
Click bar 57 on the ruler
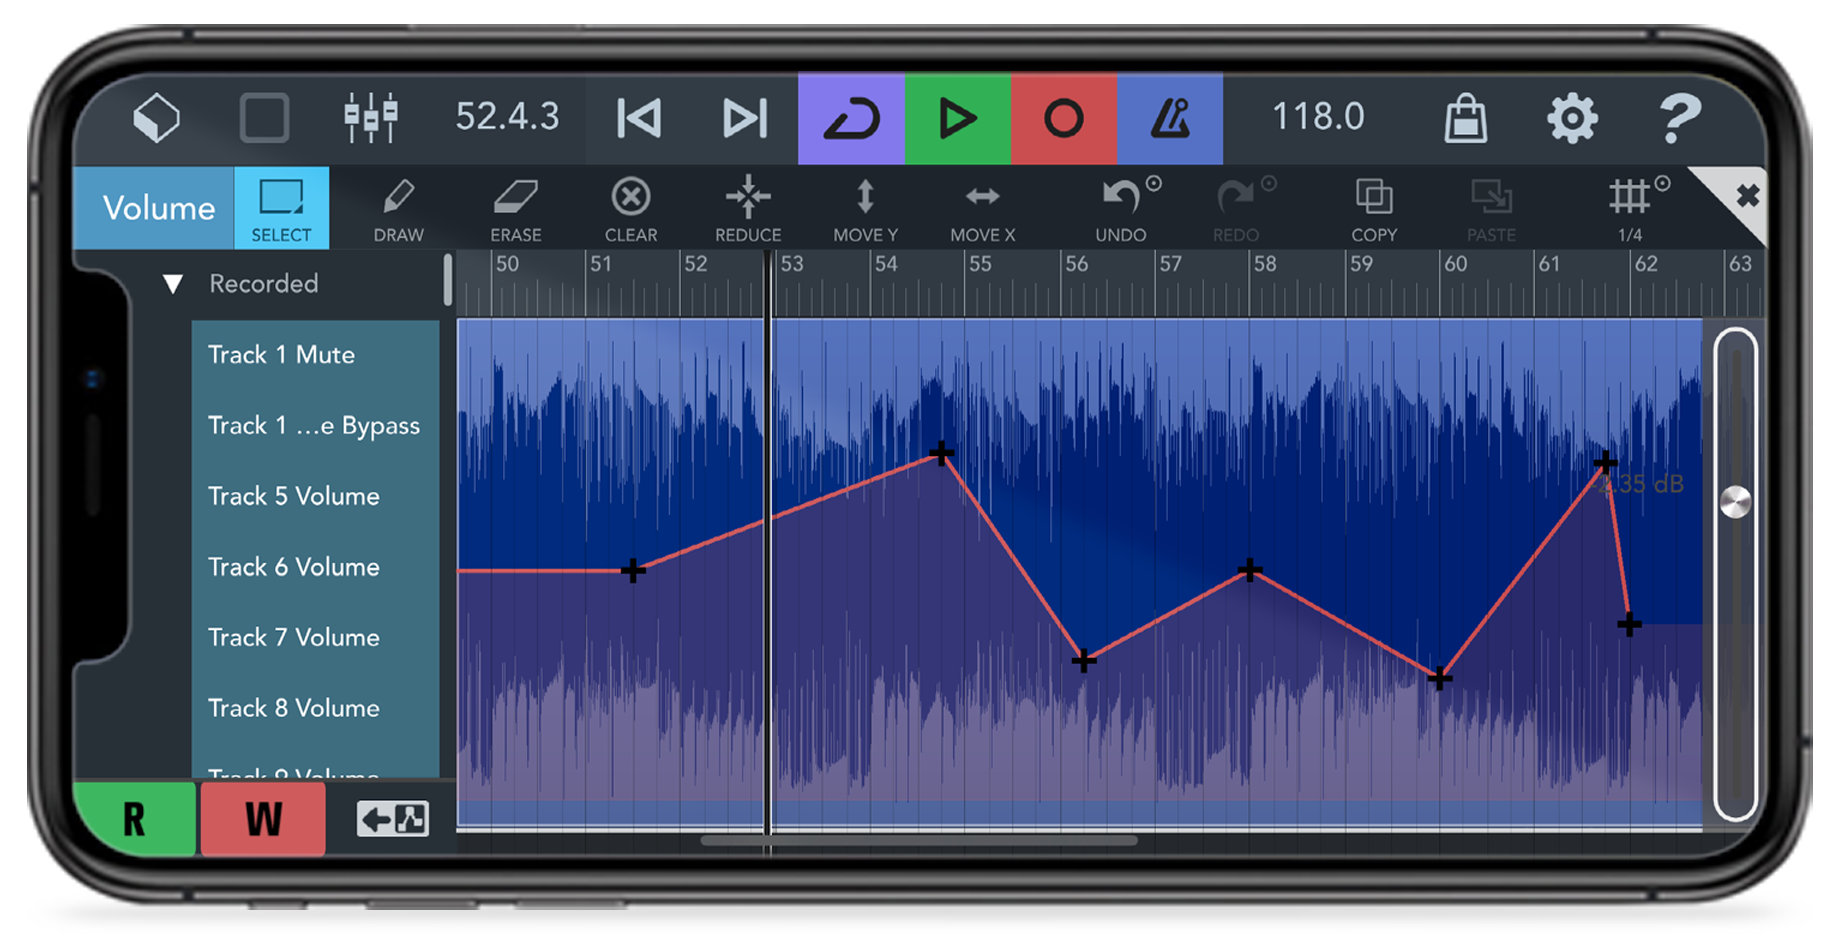[x=1170, y=264]
